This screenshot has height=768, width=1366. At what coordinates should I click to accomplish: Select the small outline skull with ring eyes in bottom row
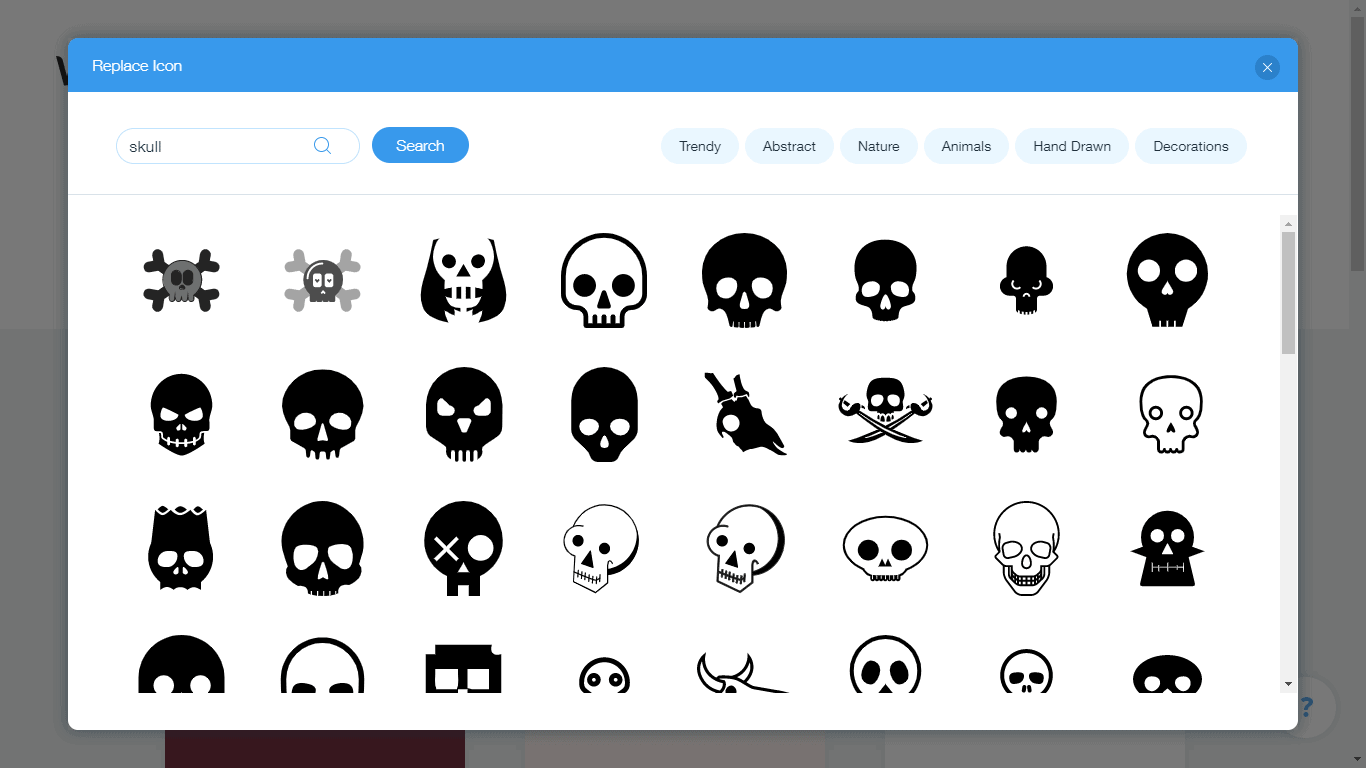click(604, 676)
